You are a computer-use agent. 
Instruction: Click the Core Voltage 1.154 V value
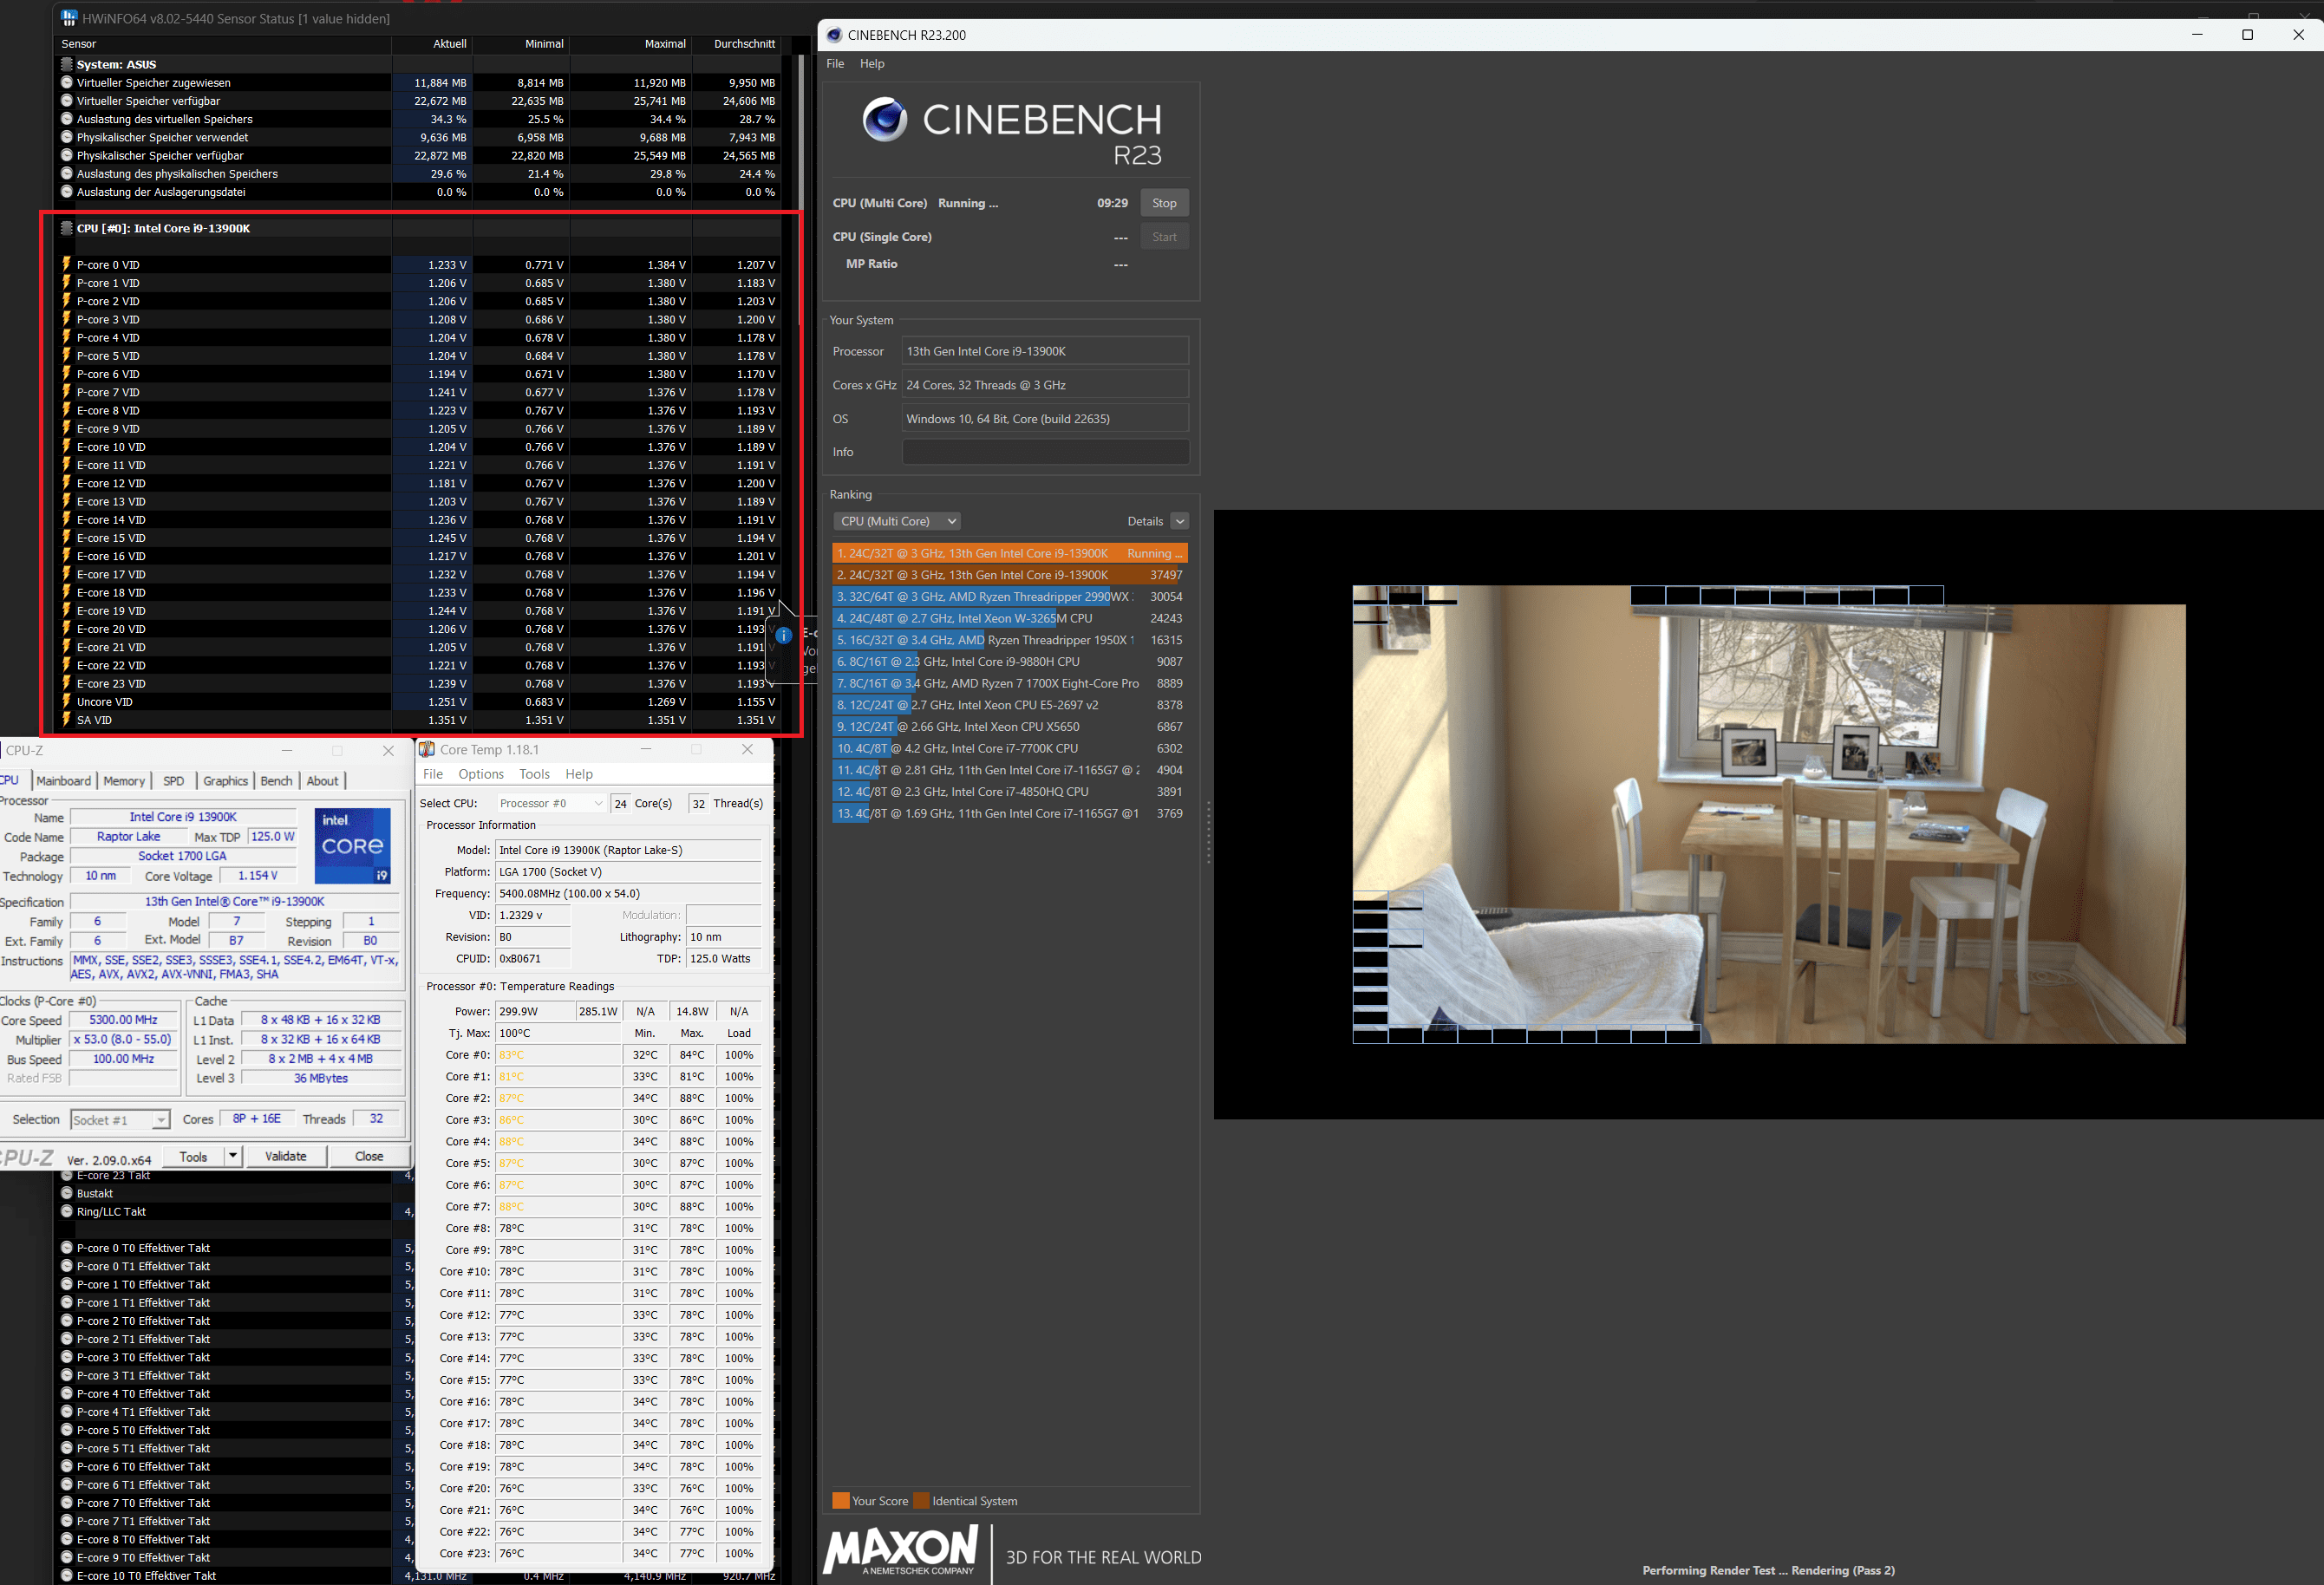click(258, 876)
